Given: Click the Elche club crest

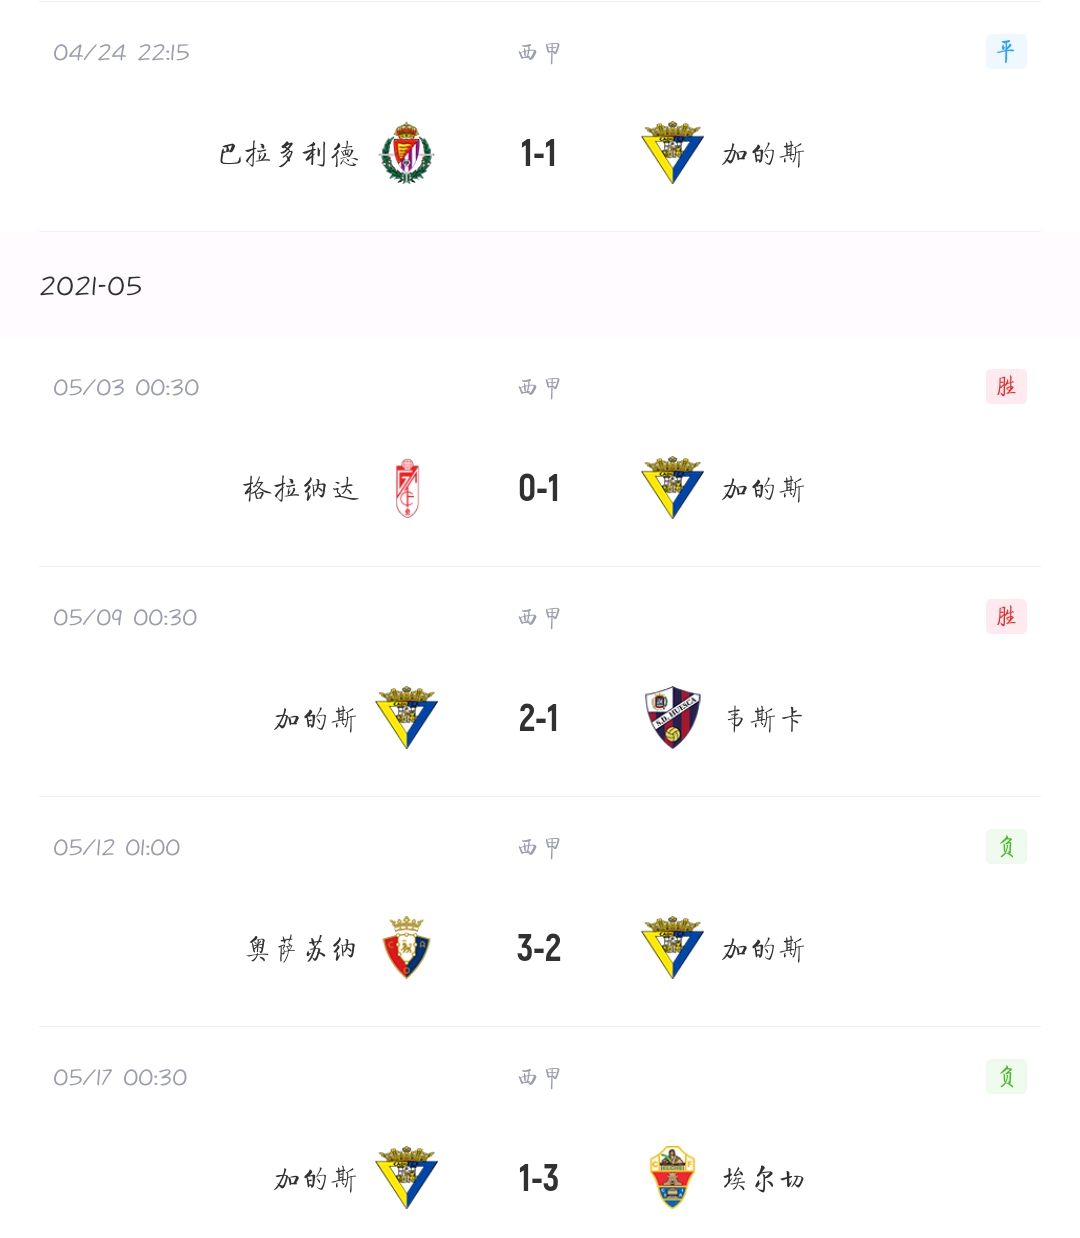Looking at the screenshot, I should tap(672, 1178).
